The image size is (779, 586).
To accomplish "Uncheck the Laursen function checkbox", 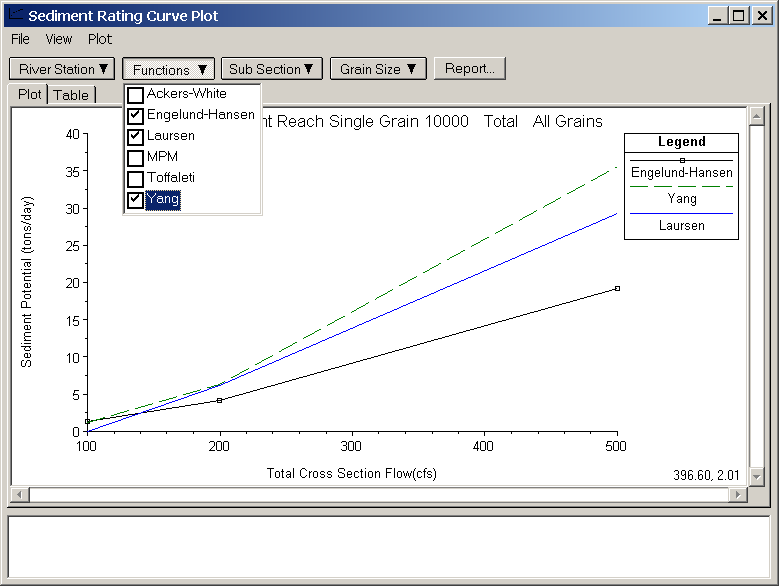I will click(136, 137).
